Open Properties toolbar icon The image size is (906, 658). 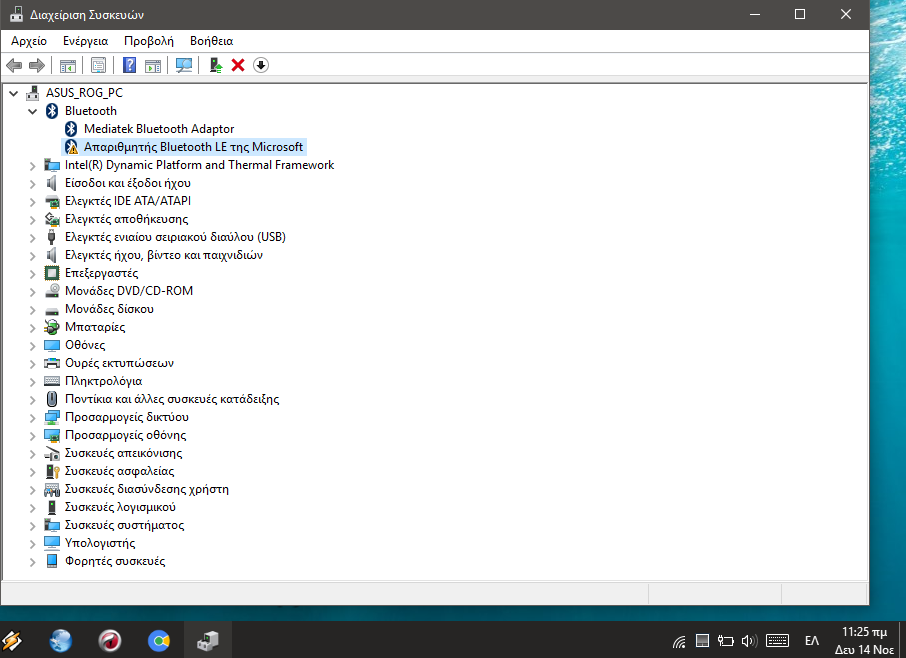pos(98,65)
